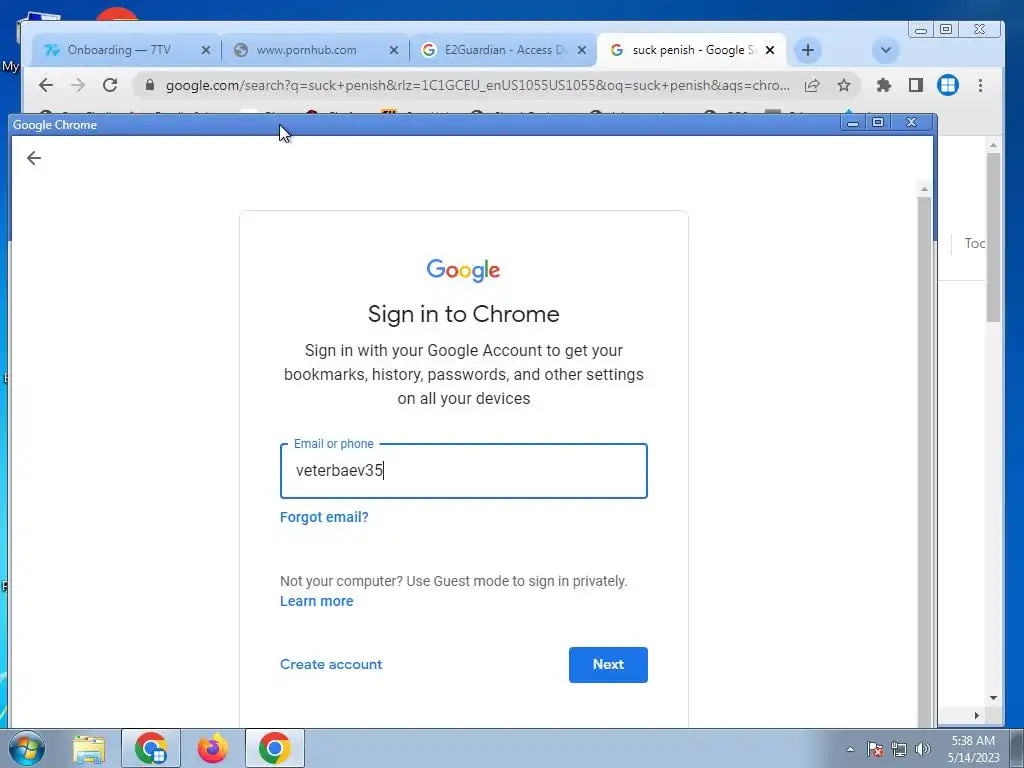The height and width of the screenshot is (768, 1024).
Task: Close the E2Guardian tab
Action: pos(582,50)
